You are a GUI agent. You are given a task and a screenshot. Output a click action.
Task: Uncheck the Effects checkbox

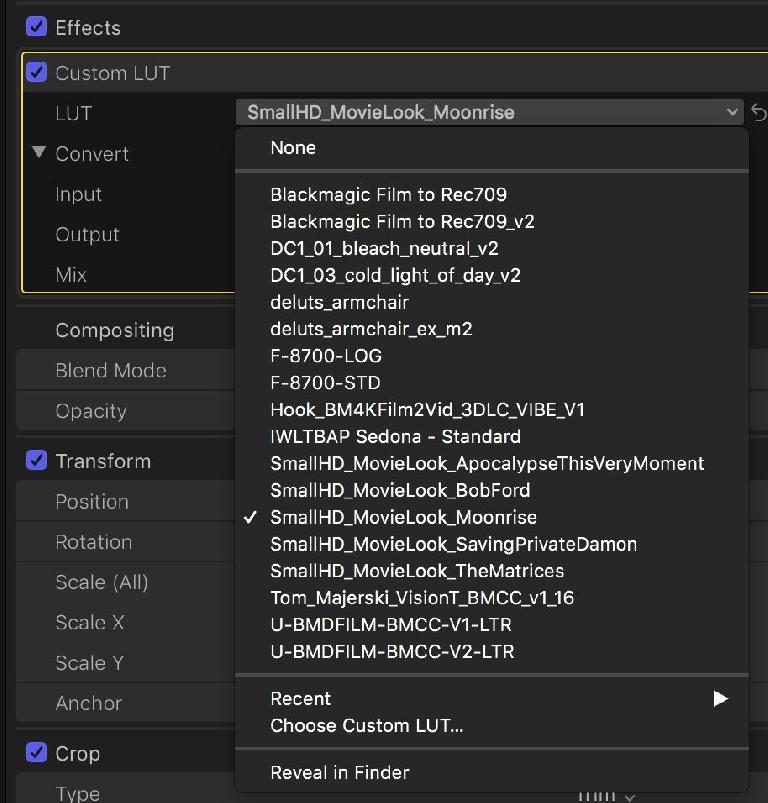click(x=36, y=27)
